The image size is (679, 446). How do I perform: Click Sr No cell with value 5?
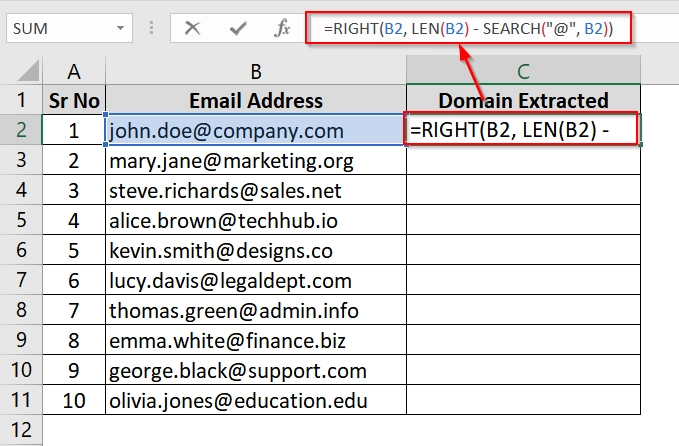click(x=74, y=250)
